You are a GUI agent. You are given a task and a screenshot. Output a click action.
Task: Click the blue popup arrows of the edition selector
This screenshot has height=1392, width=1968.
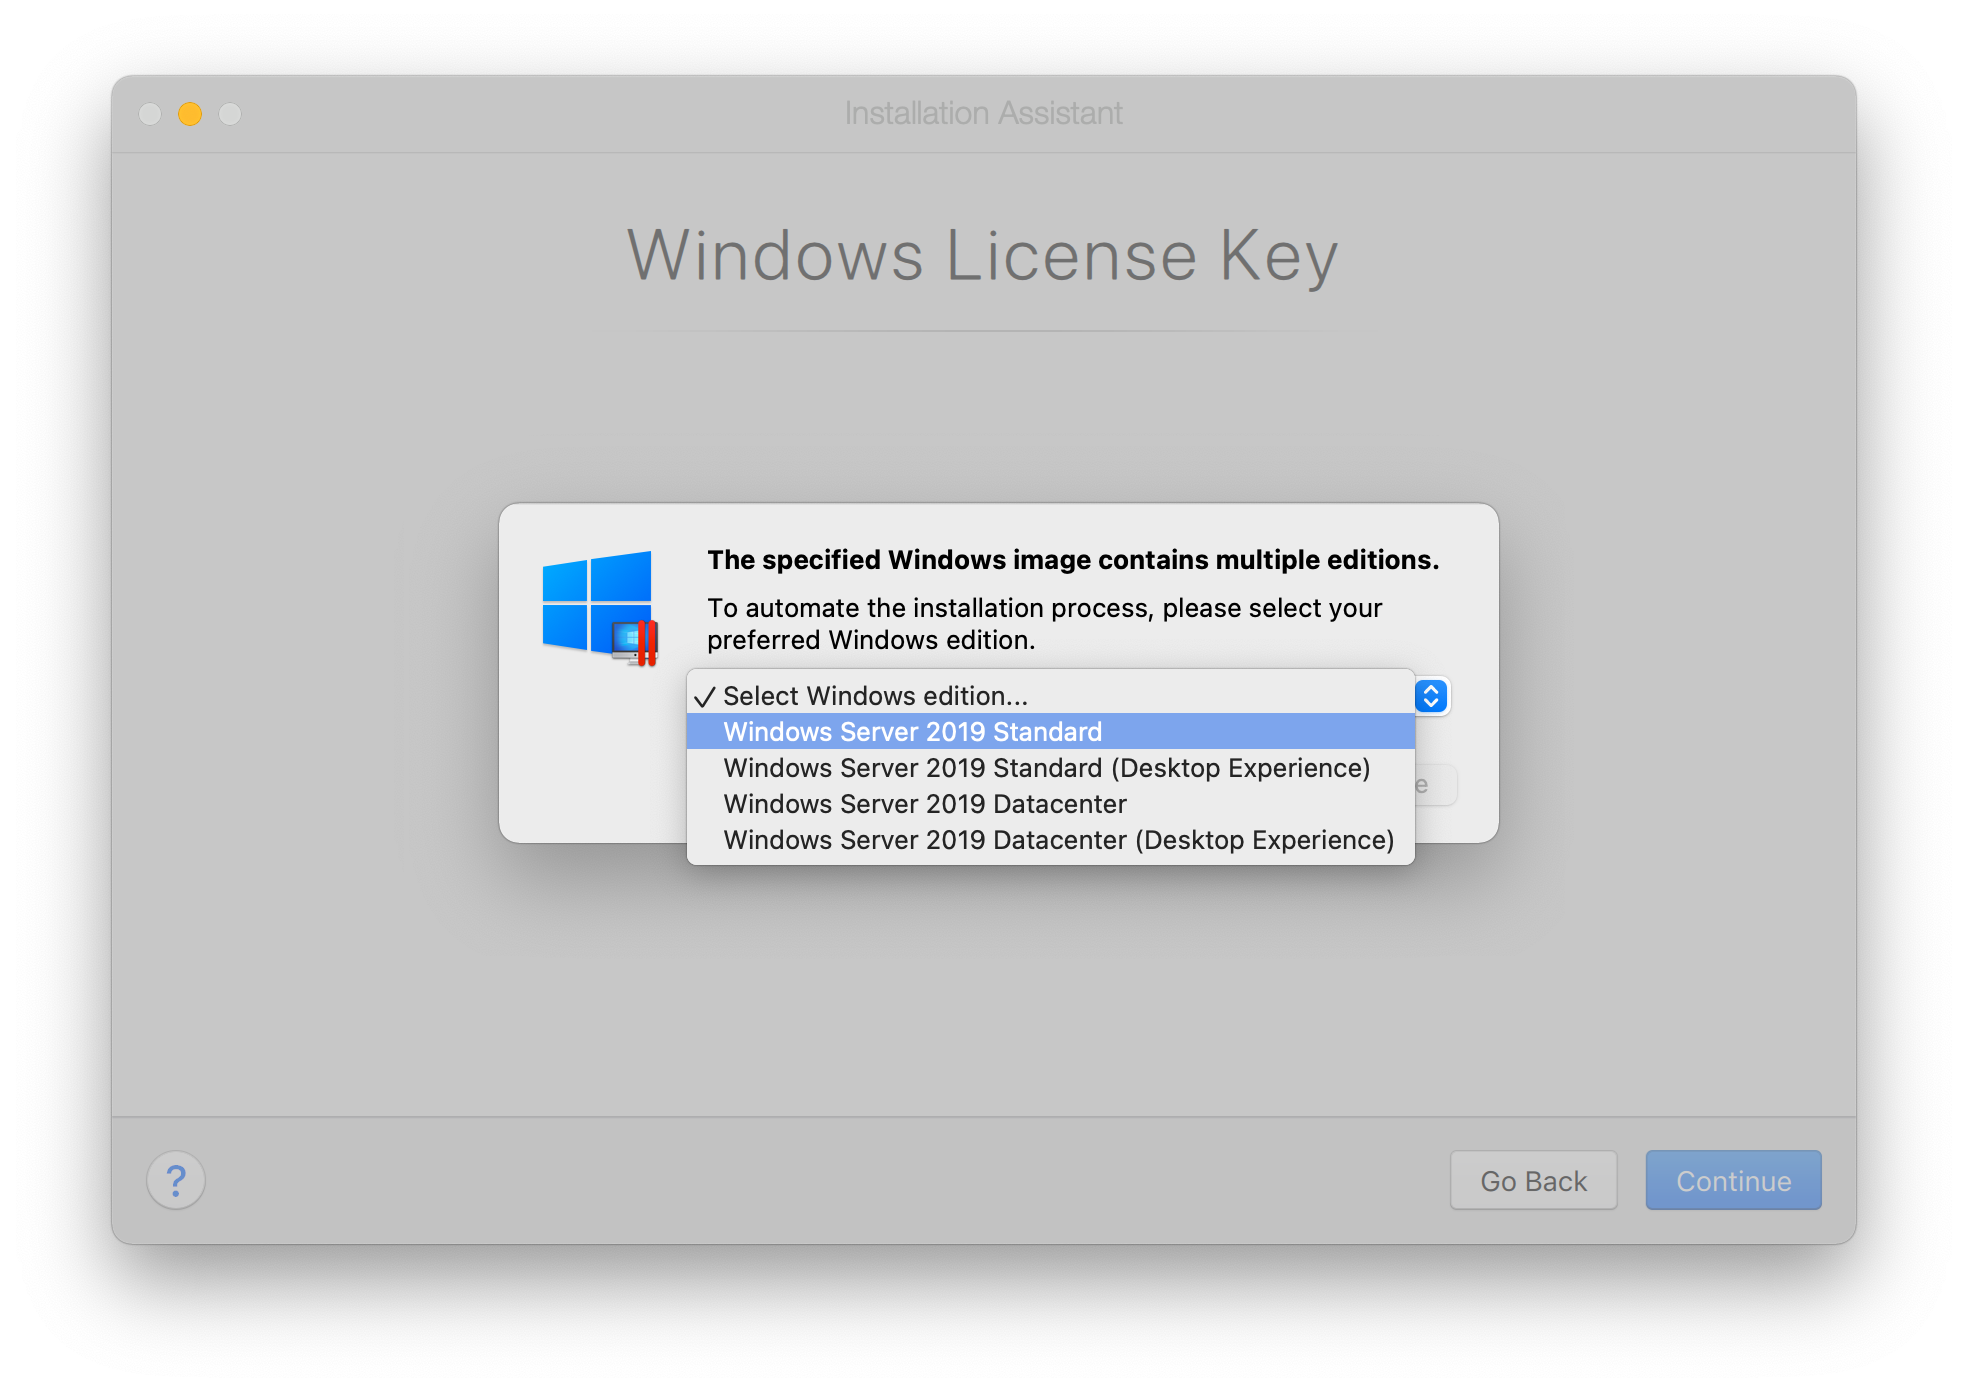[x=1431, y=696]
